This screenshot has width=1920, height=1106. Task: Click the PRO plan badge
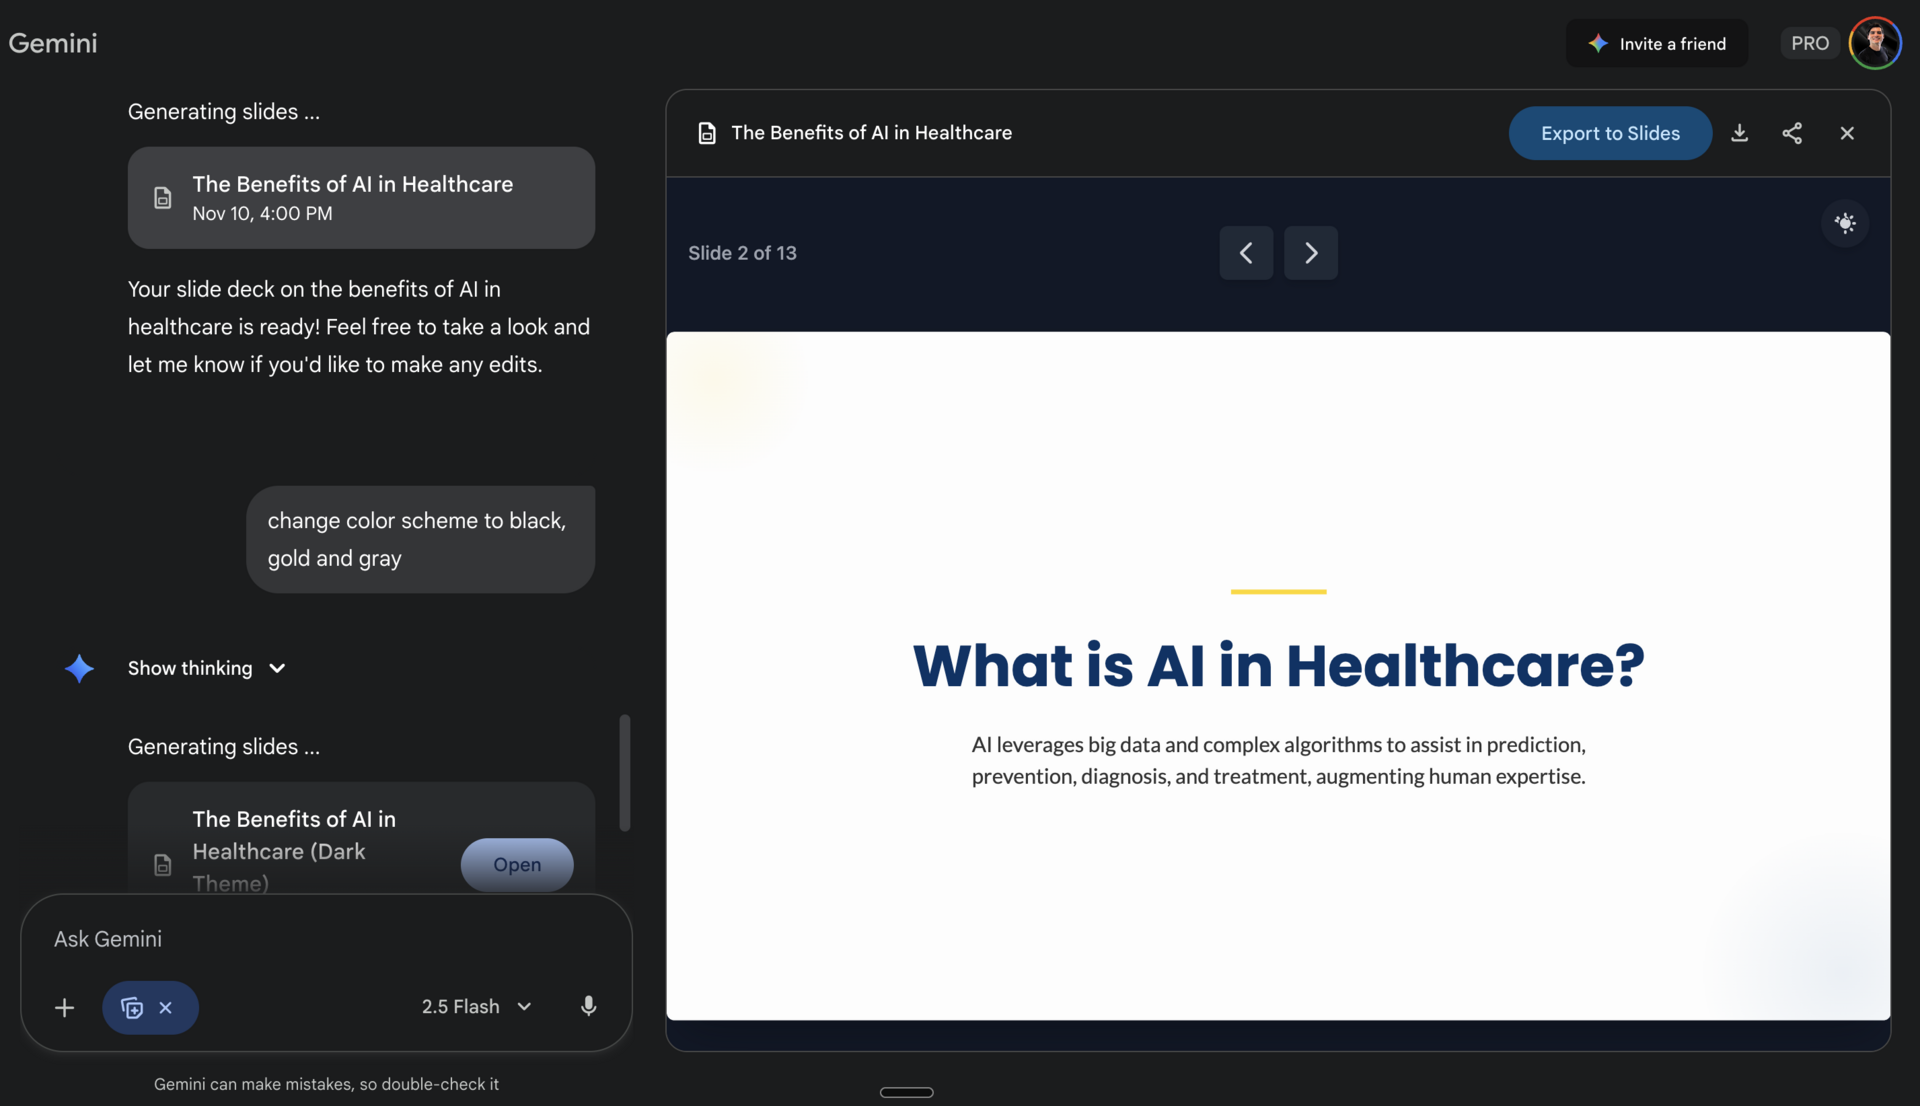click(x=1809, y=43)
